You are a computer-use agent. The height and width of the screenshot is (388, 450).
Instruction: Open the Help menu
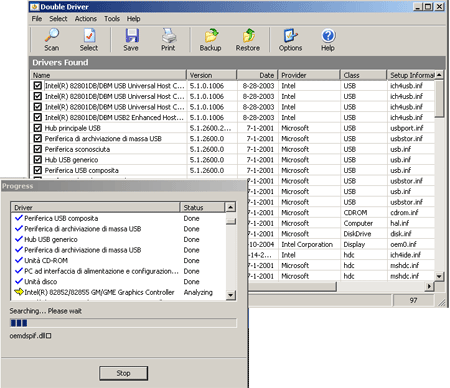click(133, 19)
